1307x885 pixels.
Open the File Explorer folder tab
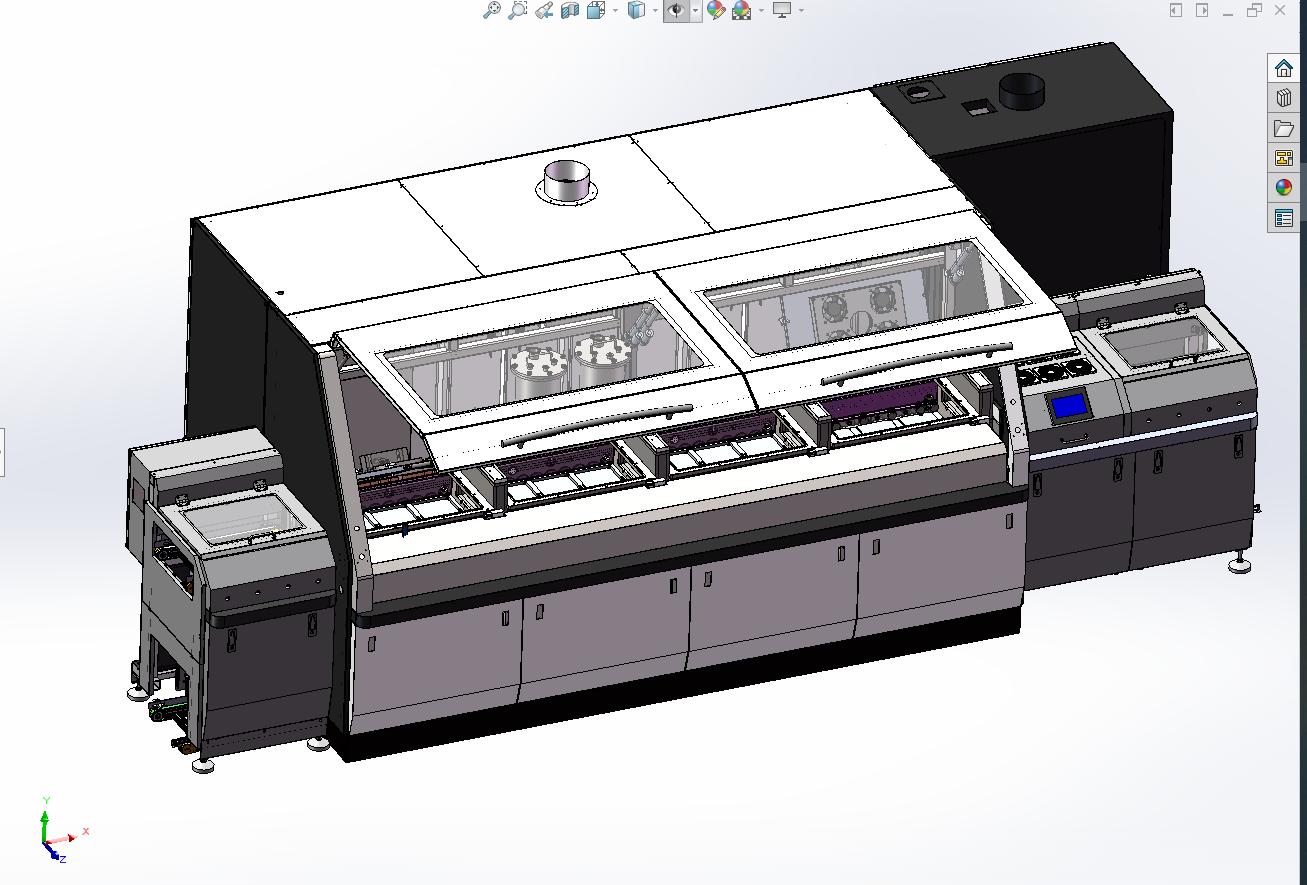[1284, 128]
